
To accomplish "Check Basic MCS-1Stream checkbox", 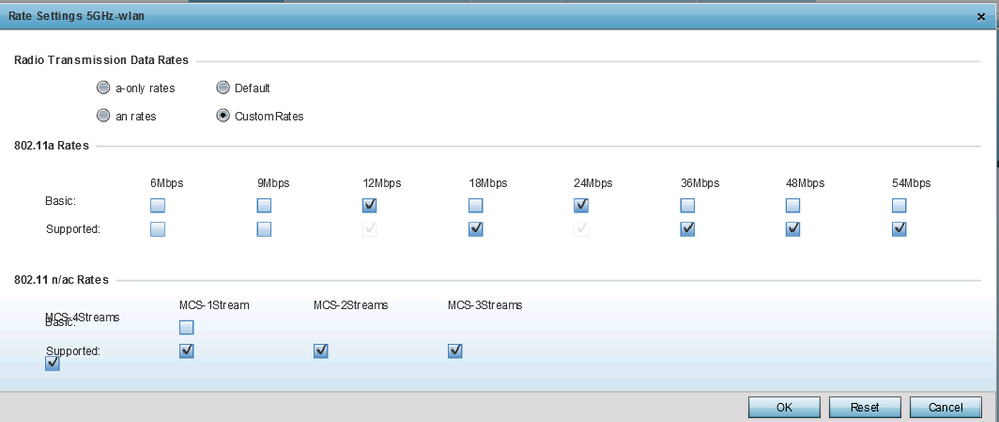I will click(186, 327).
